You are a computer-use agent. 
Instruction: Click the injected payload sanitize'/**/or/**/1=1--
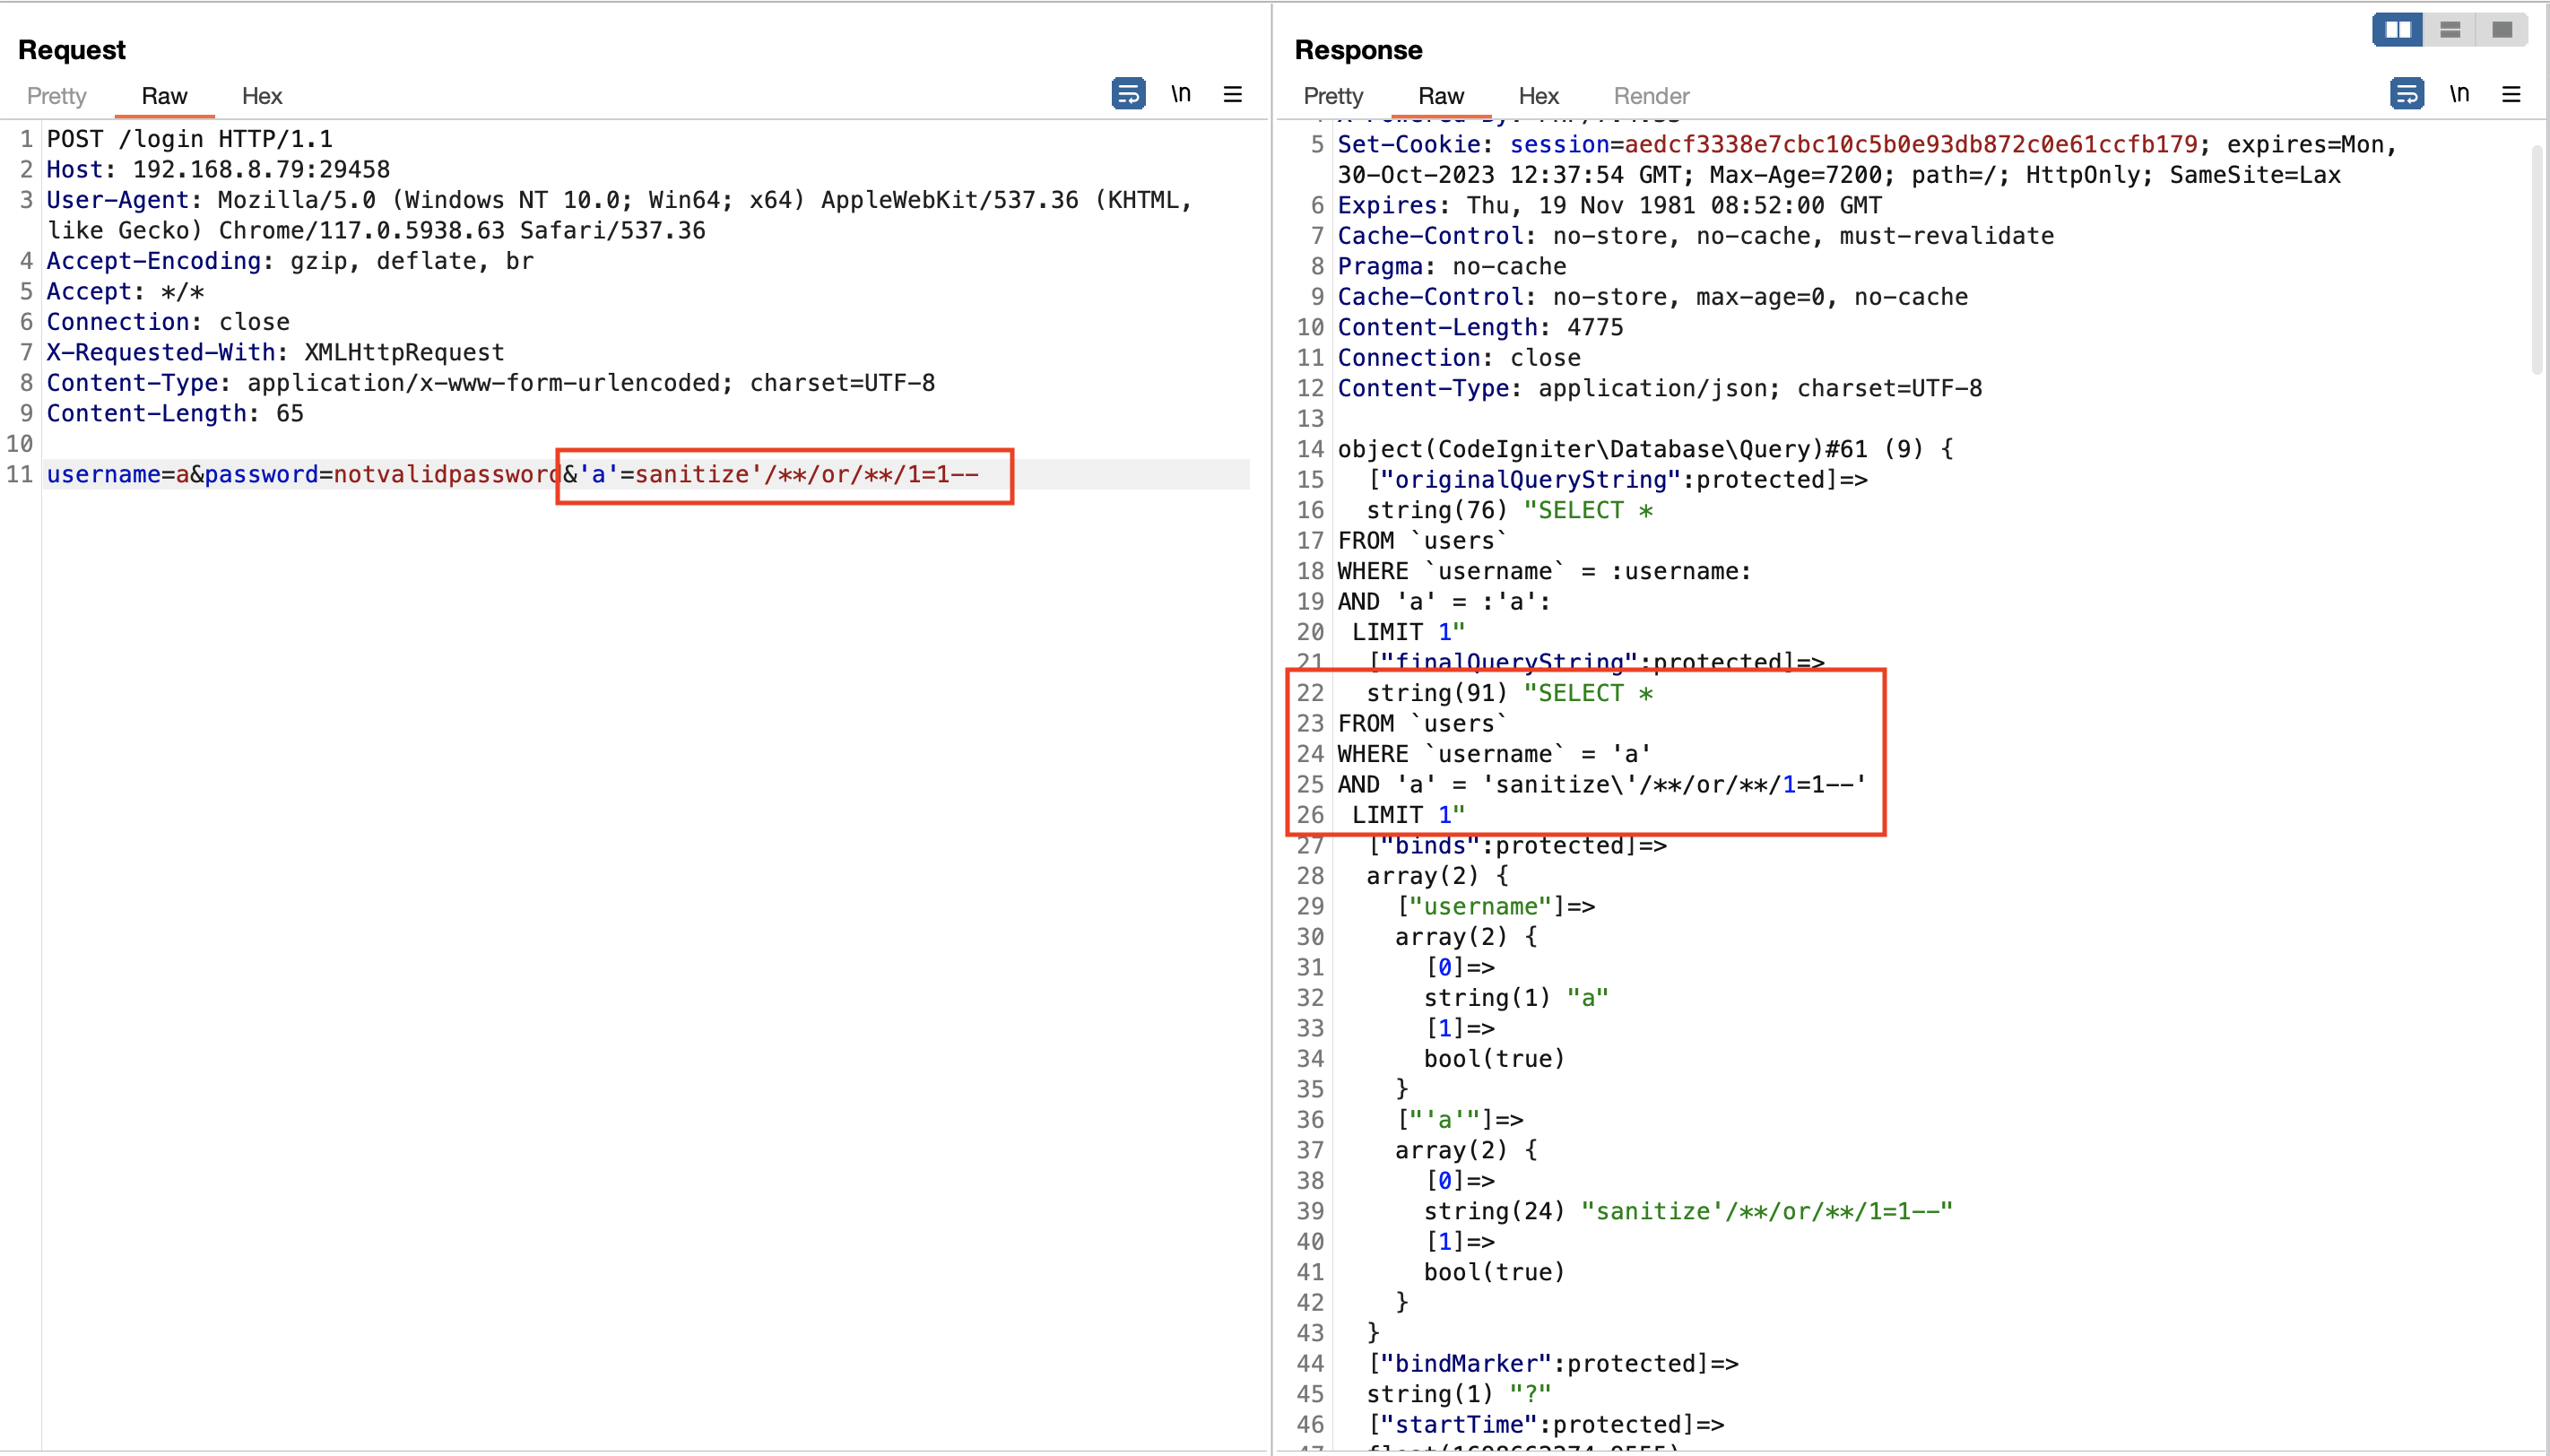(806, 474)
